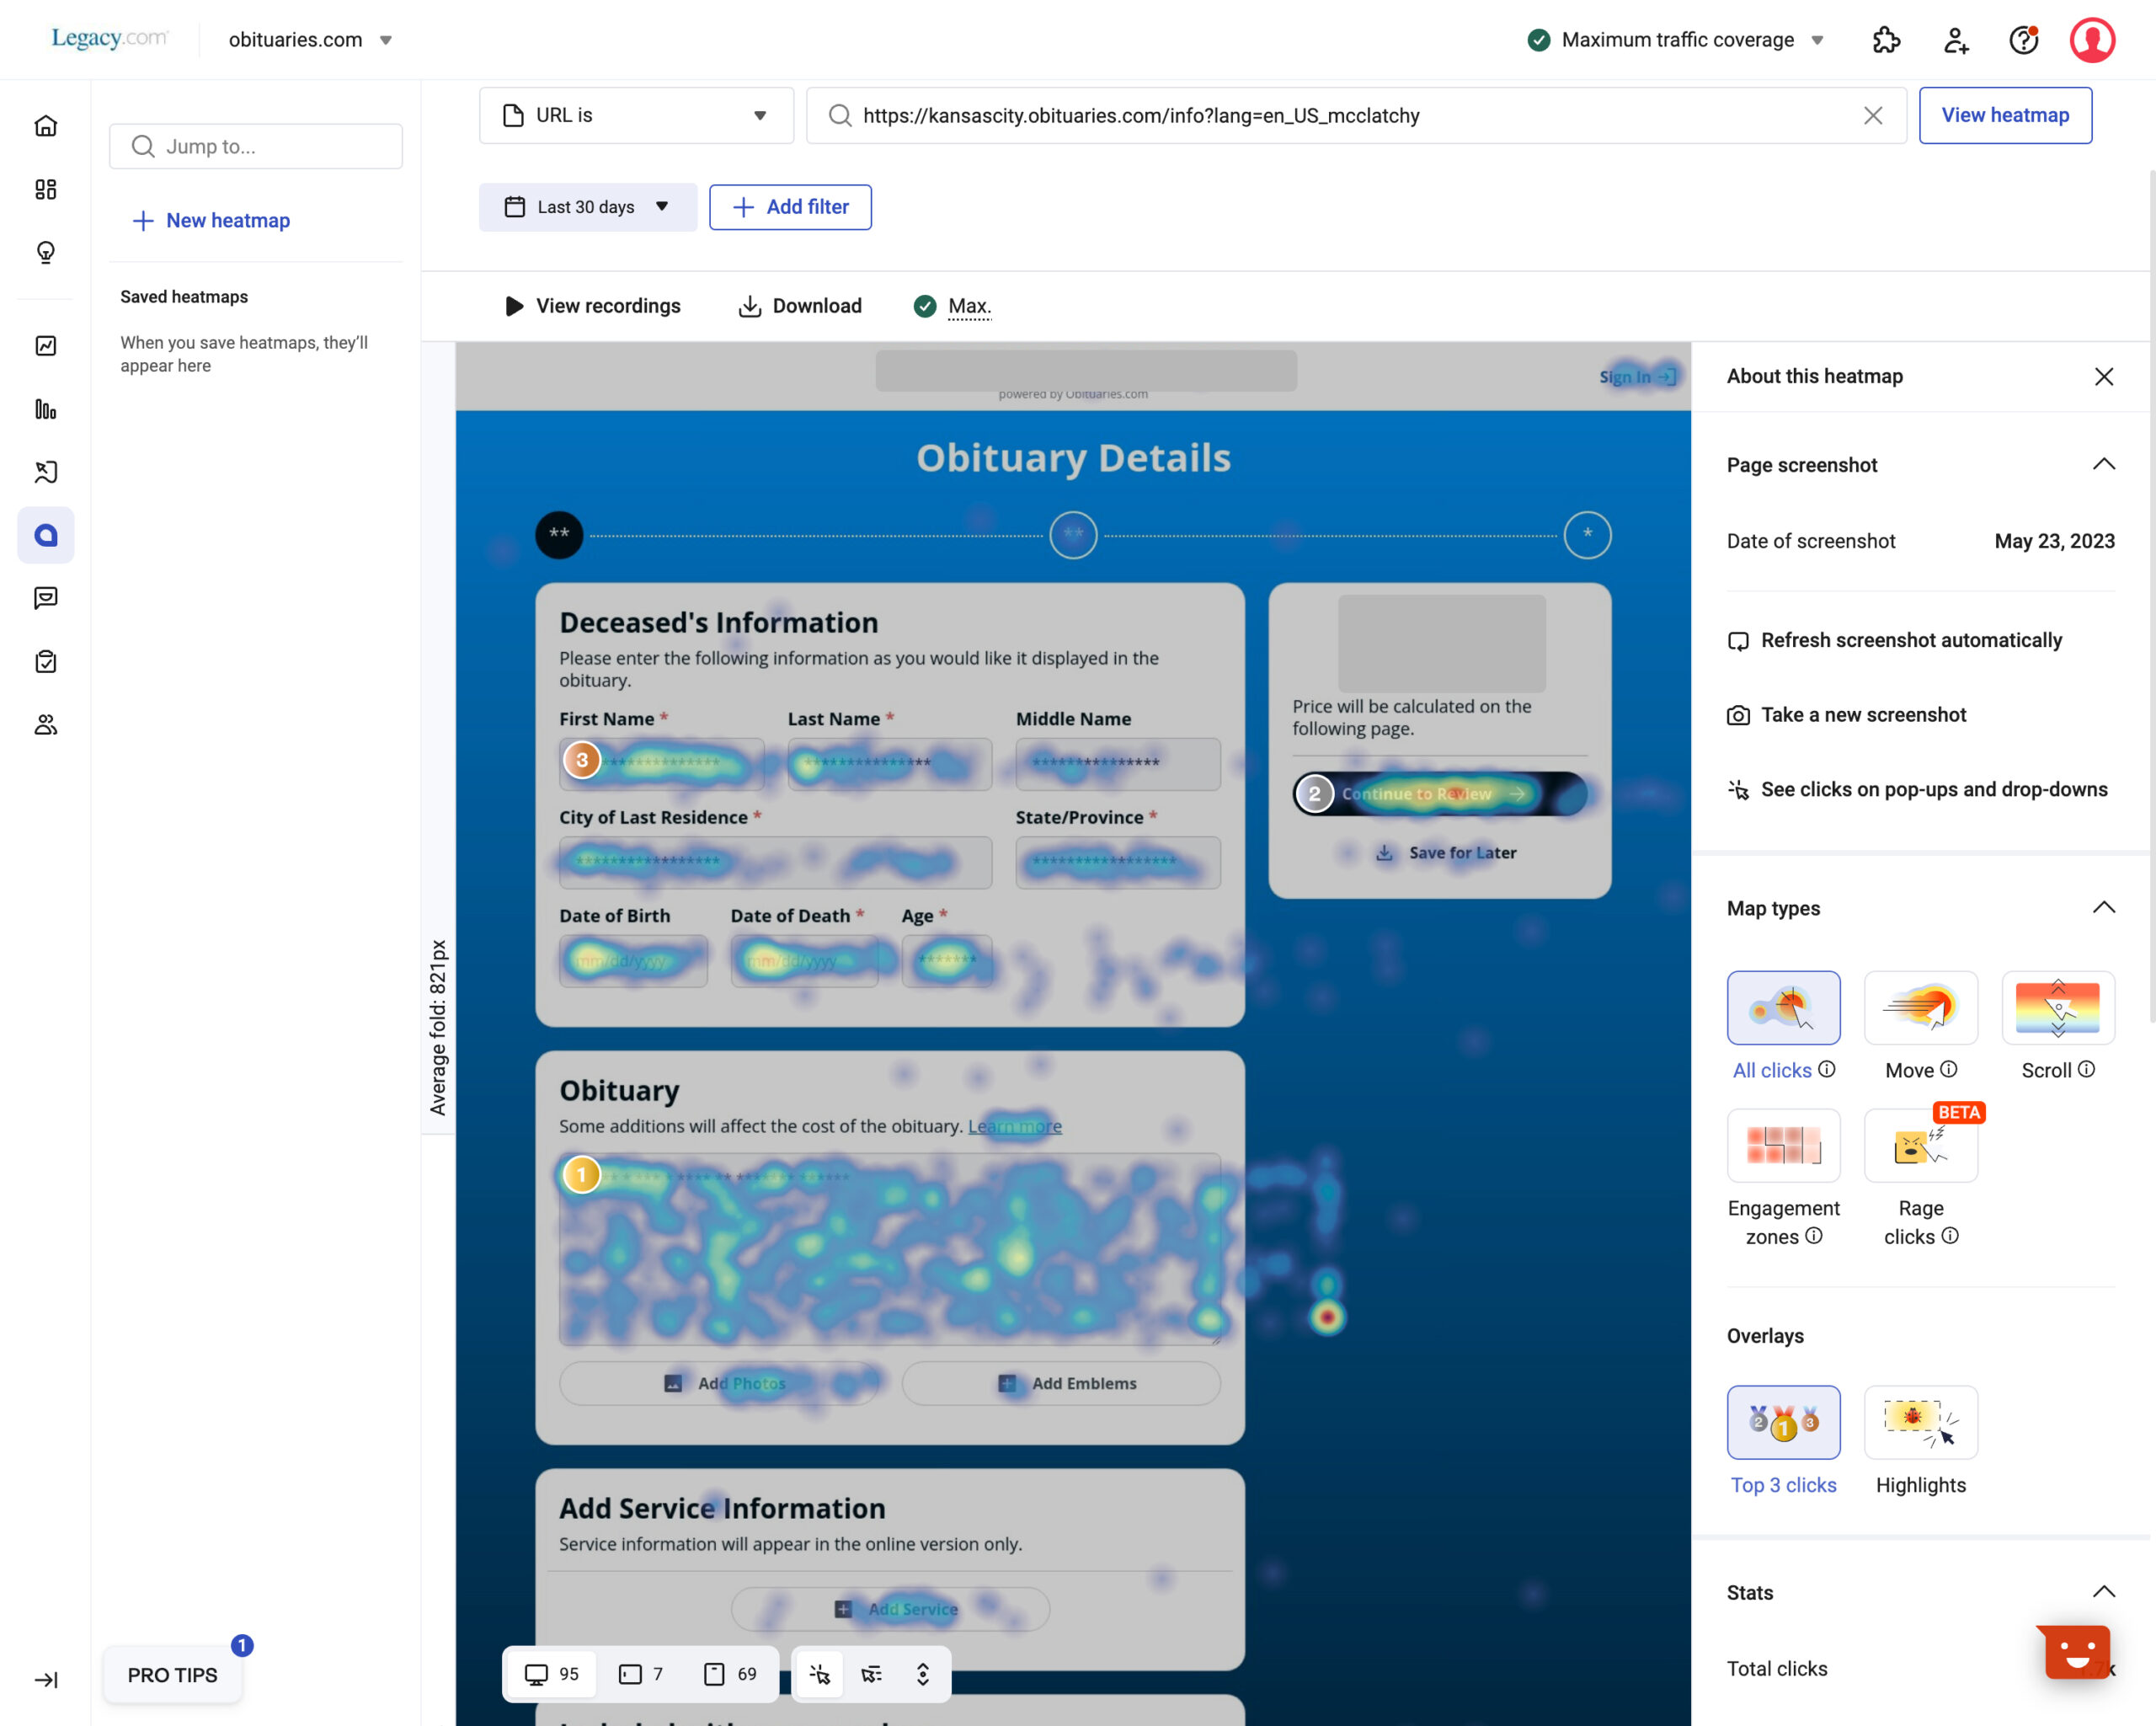Switch to move map cursor icon in toolbar
This screenshot has width=2156, height=1726.
[x=872, y=1674]
